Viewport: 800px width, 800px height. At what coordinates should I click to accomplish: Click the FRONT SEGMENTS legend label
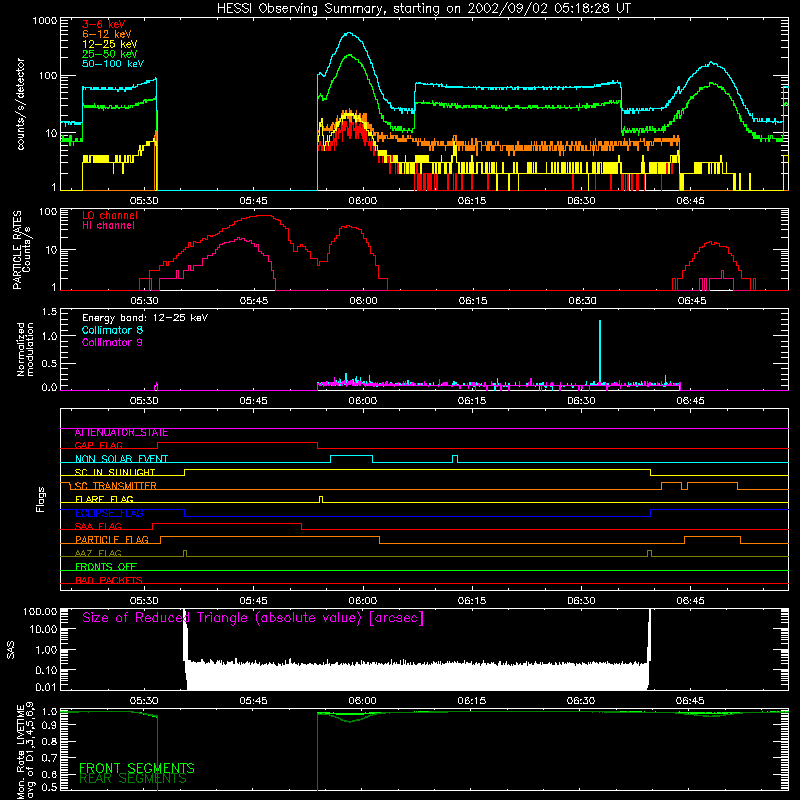click(137, 768)
